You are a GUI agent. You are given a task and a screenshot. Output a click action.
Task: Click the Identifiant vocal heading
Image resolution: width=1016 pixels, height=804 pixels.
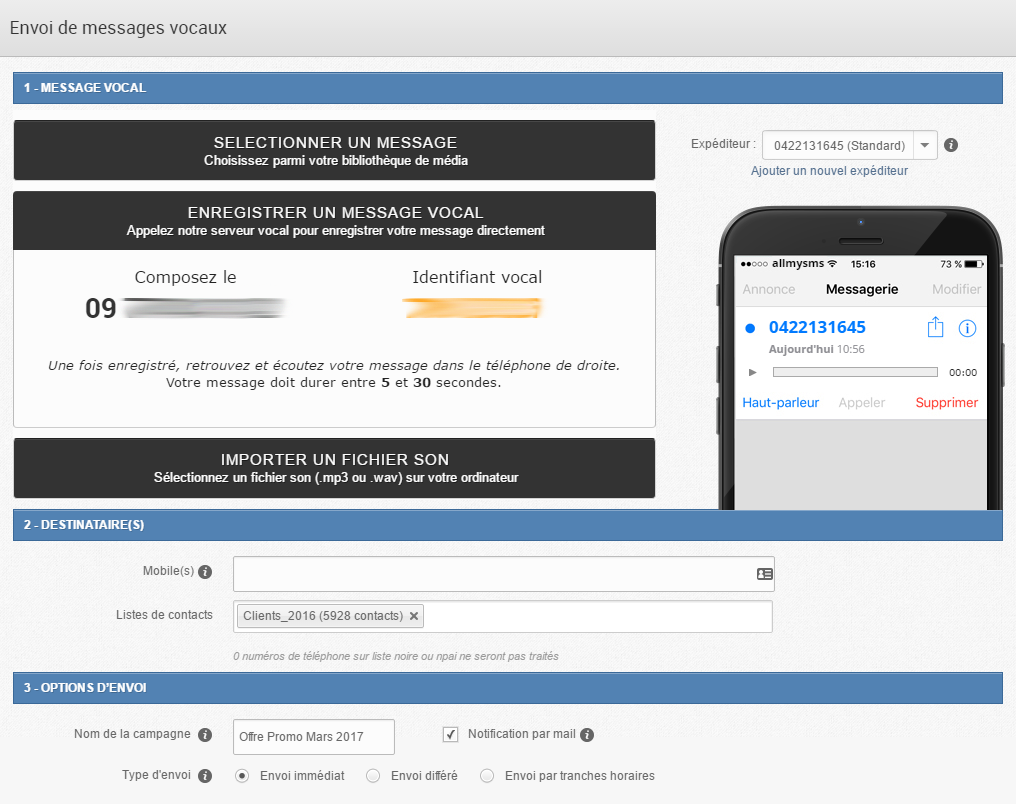(x=477, y=277)
